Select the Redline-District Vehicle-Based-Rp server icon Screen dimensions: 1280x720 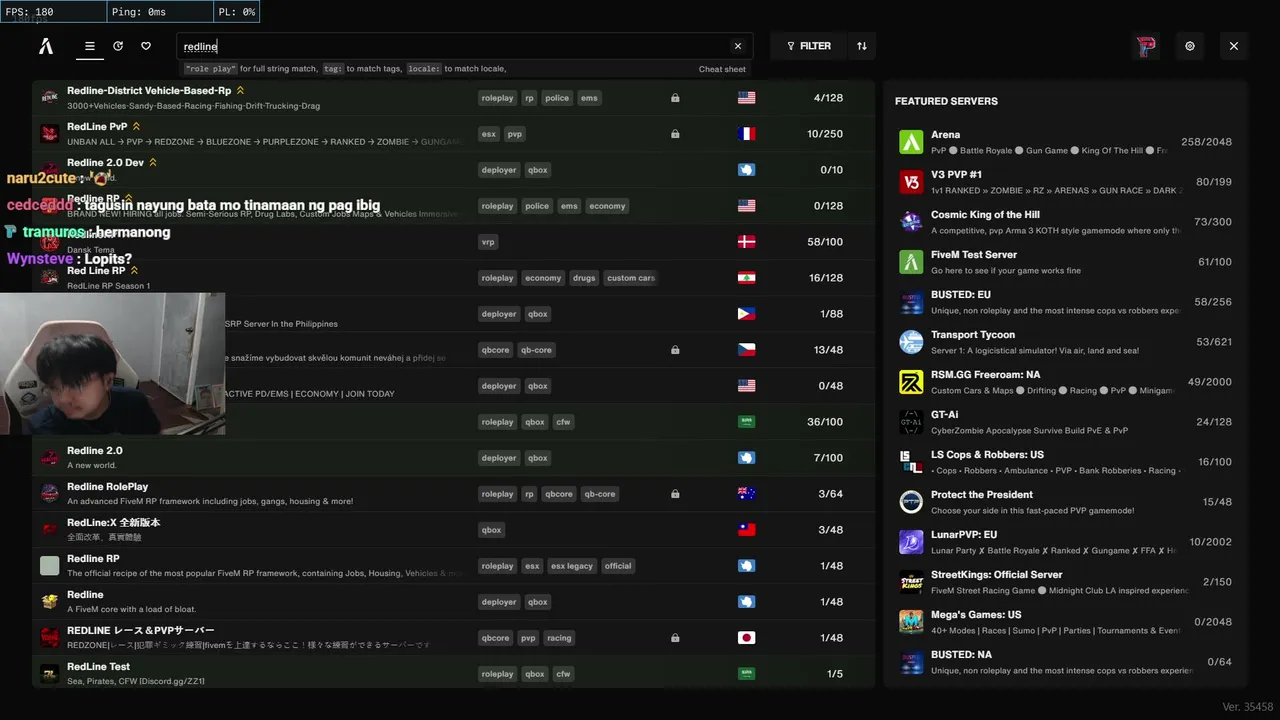point(49,98)
